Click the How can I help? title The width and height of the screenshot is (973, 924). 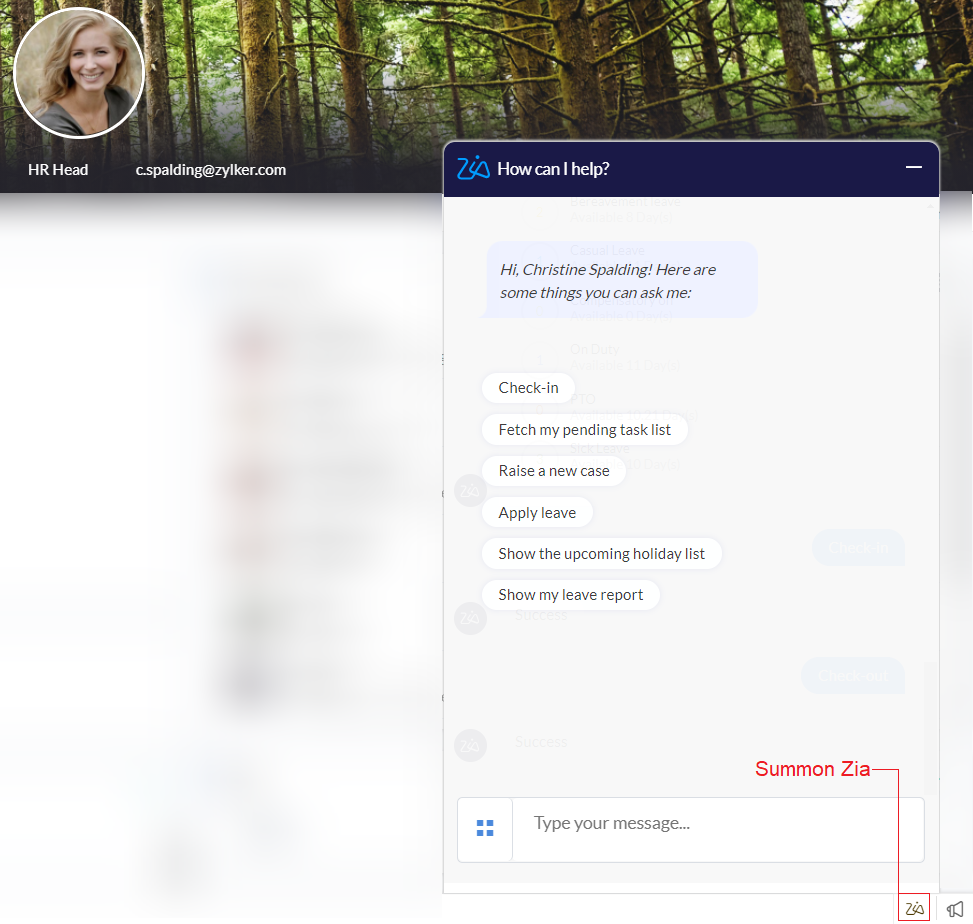553,169
